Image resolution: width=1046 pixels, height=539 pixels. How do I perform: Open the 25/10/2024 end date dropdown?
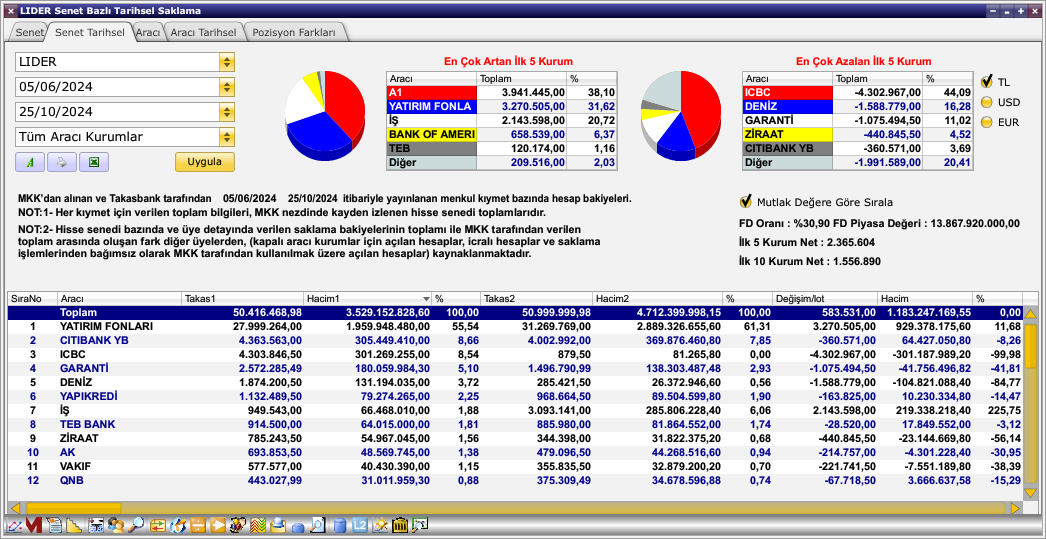pyautogui.click(x=227, y=111)
